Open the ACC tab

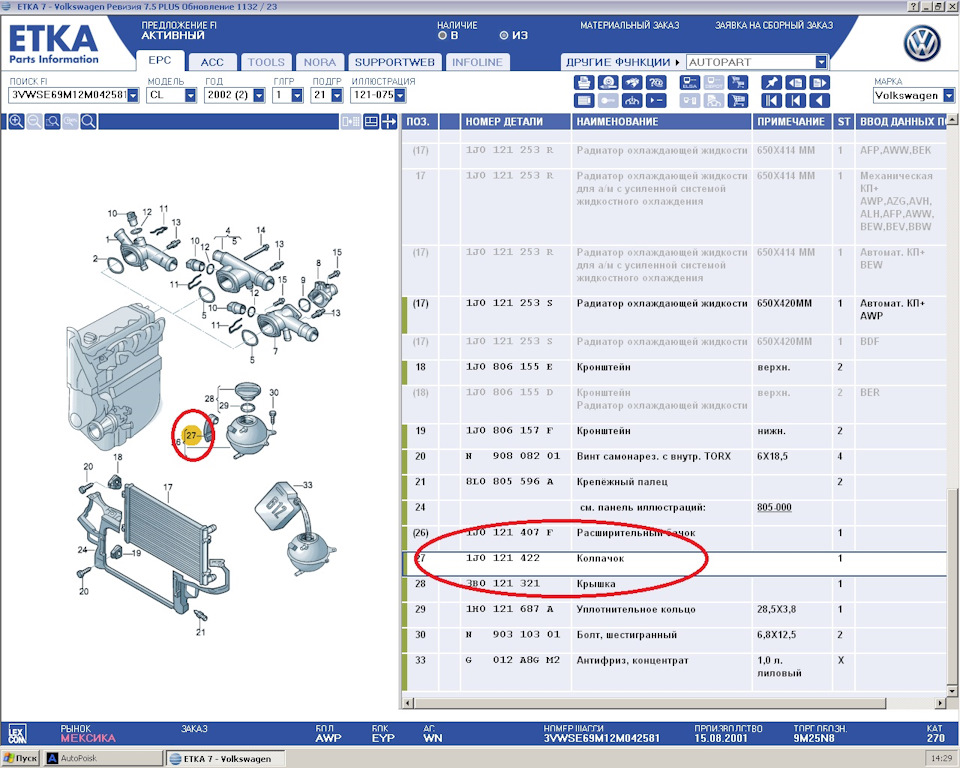point(212,62)
